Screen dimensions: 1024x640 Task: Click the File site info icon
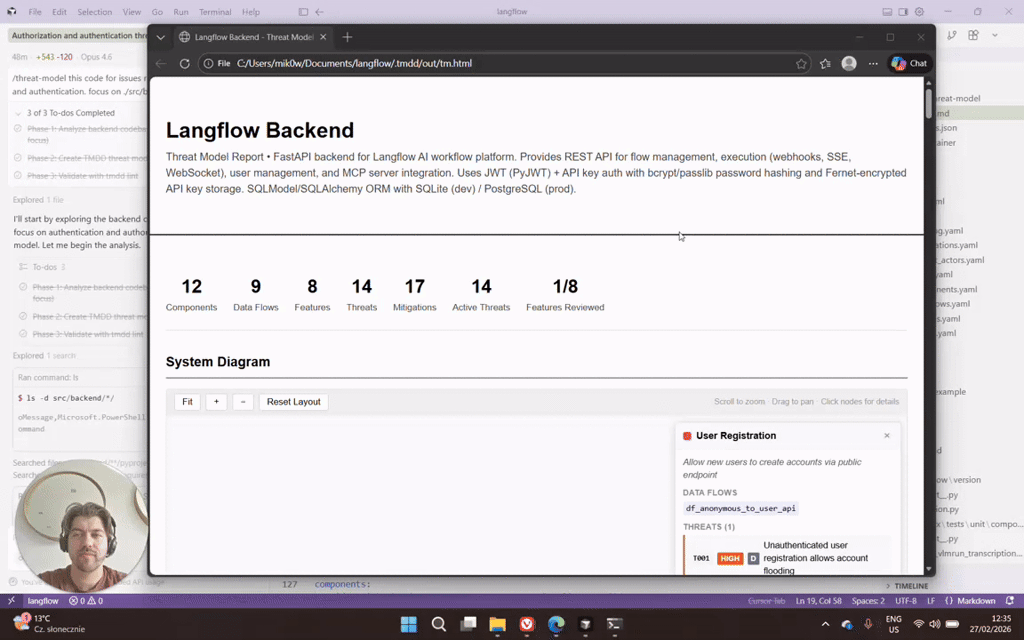[x=217, y=63]
